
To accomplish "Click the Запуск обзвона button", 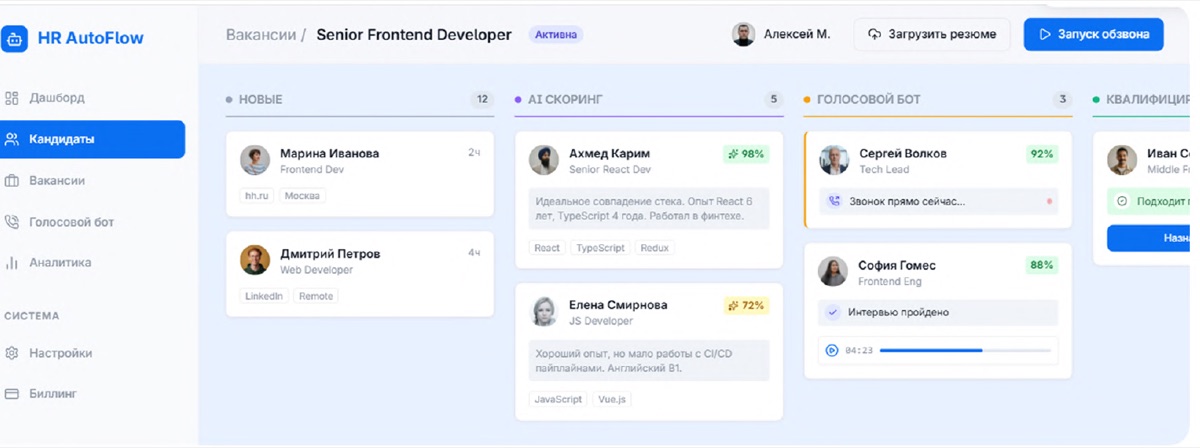I will coord(1094,34).
